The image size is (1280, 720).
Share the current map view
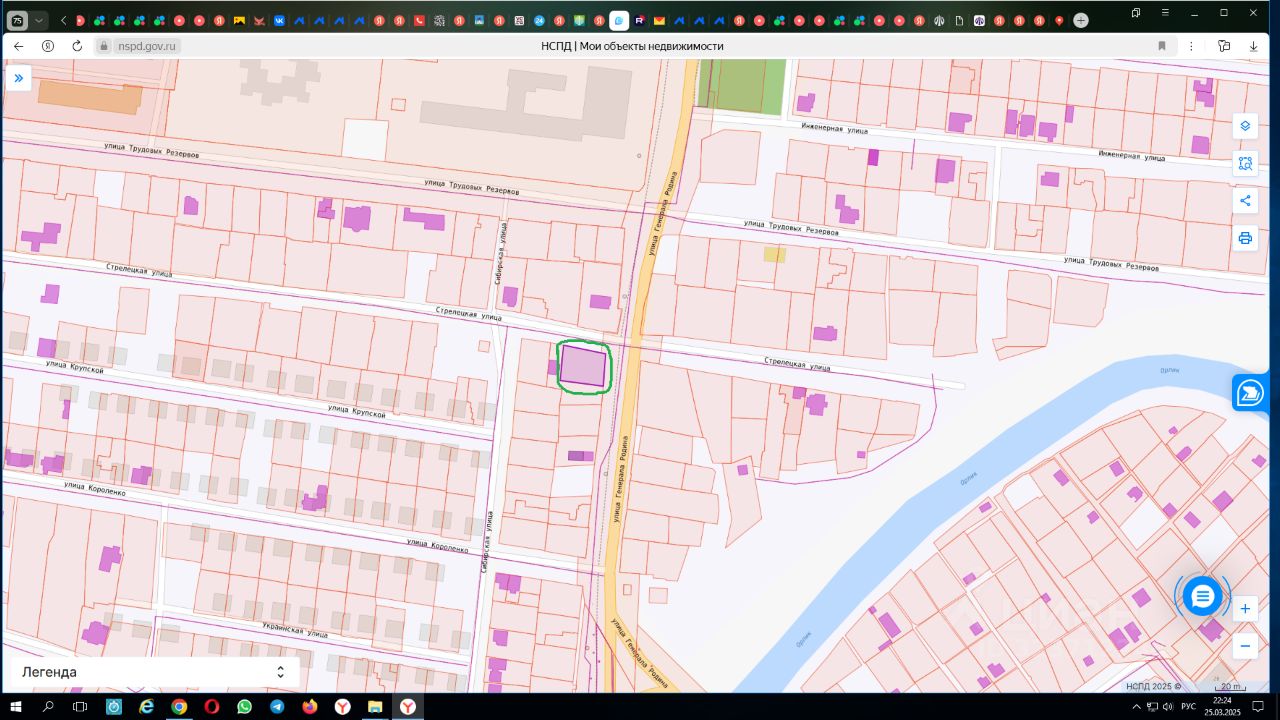click(1245, 201)
